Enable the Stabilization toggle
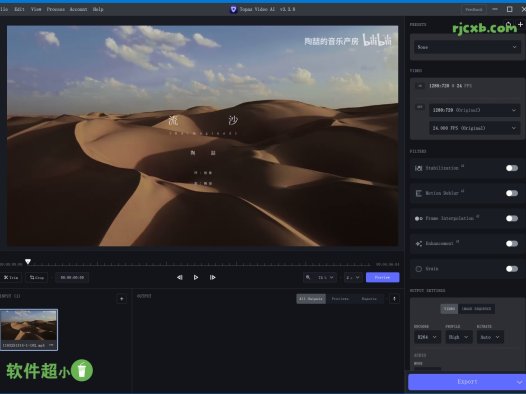The width and height of the screenshot is (526, 394). point(512,168)
